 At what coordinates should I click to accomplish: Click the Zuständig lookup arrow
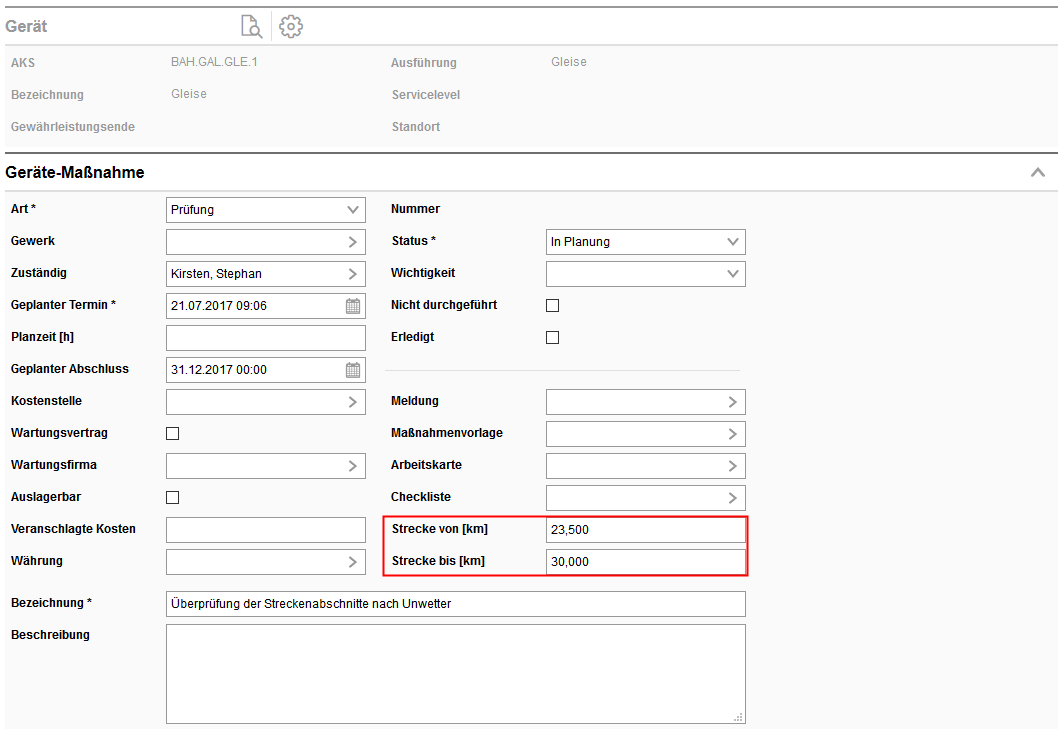point(353,274)
